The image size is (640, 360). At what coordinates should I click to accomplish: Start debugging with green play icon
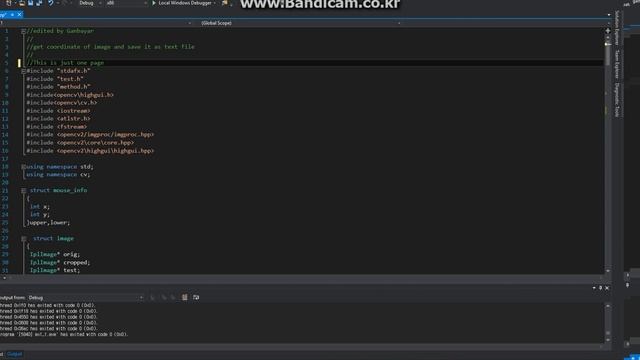tap(154, 3)
